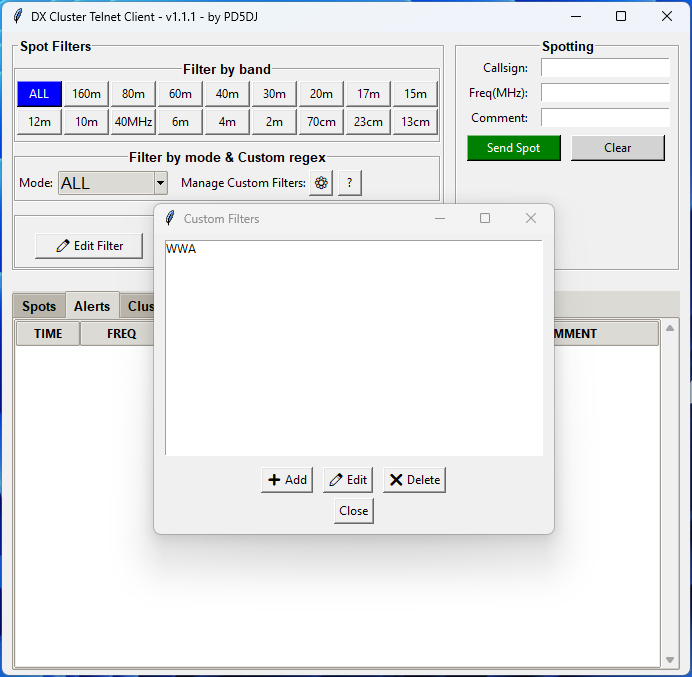Close the Custom Filters dialog window
Screen dimensions: 692x677
[x=353, y=511]
